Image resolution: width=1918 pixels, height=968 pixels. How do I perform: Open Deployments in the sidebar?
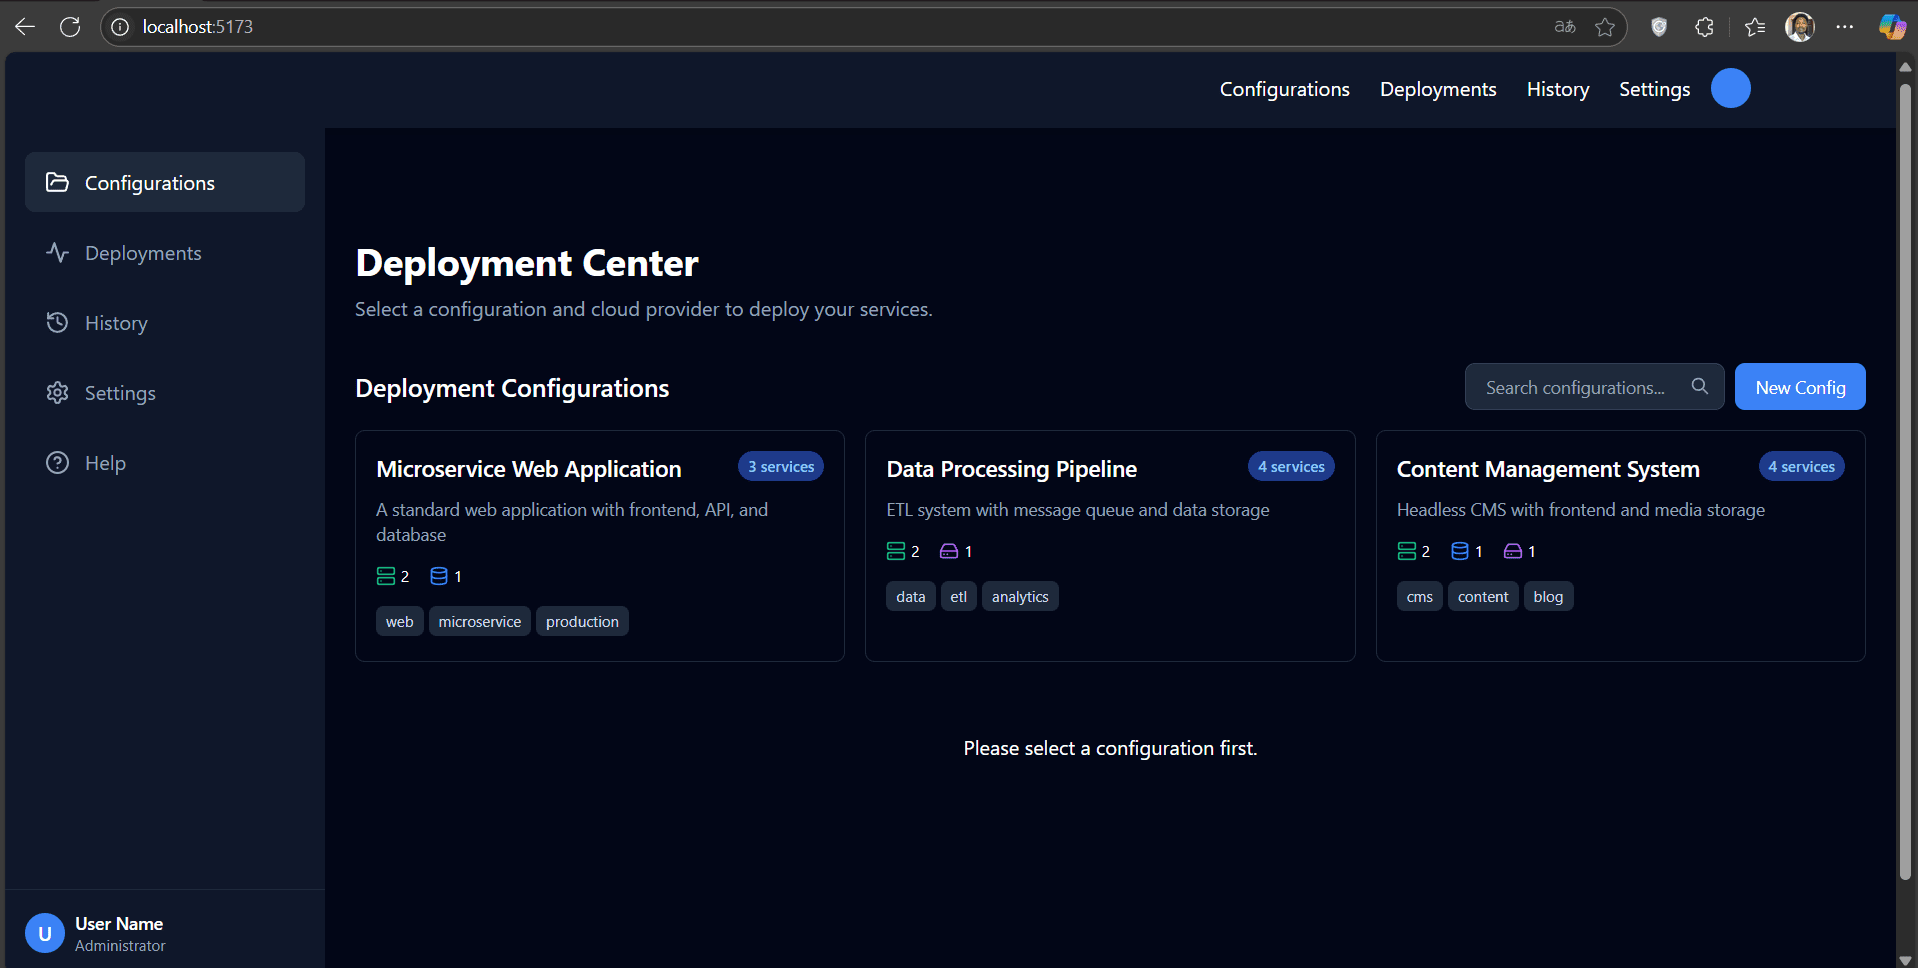[x=143, y=253]
